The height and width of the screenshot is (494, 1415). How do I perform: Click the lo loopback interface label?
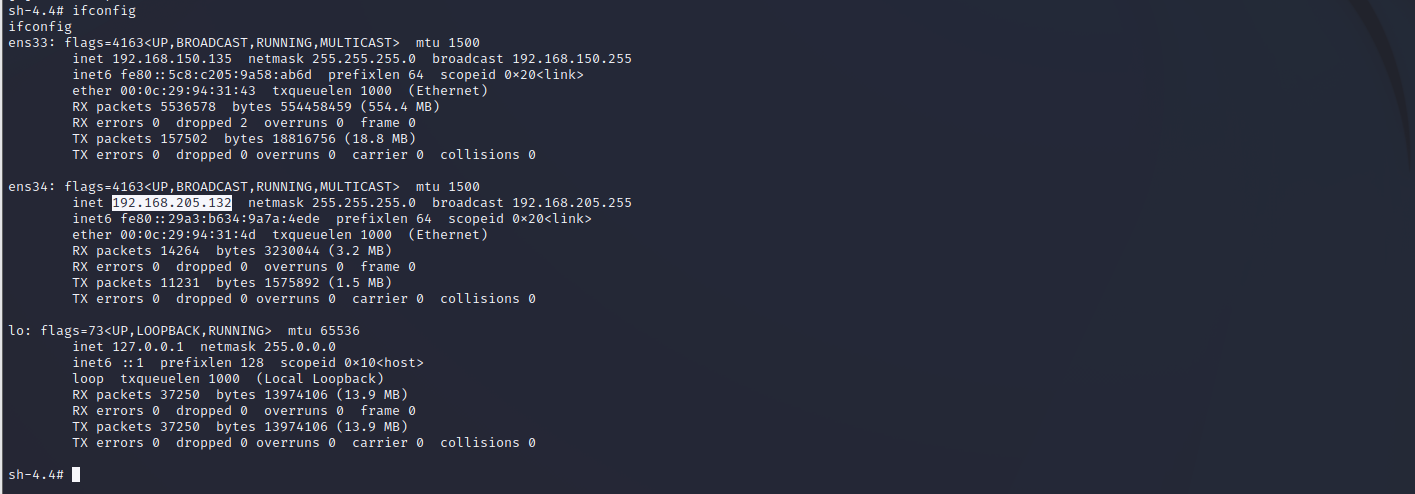tap(16, 331)
